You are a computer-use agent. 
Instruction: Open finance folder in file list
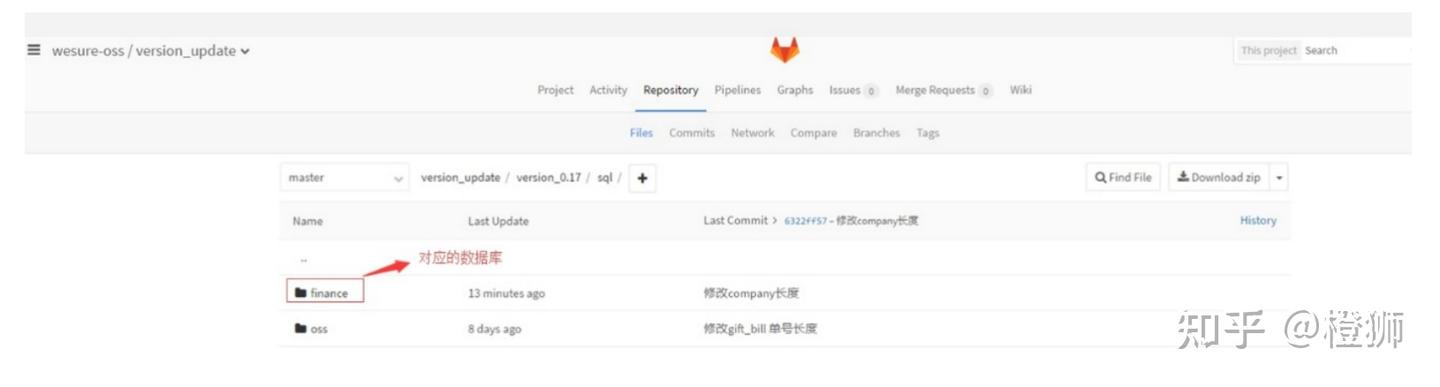[x=321, y=293]
